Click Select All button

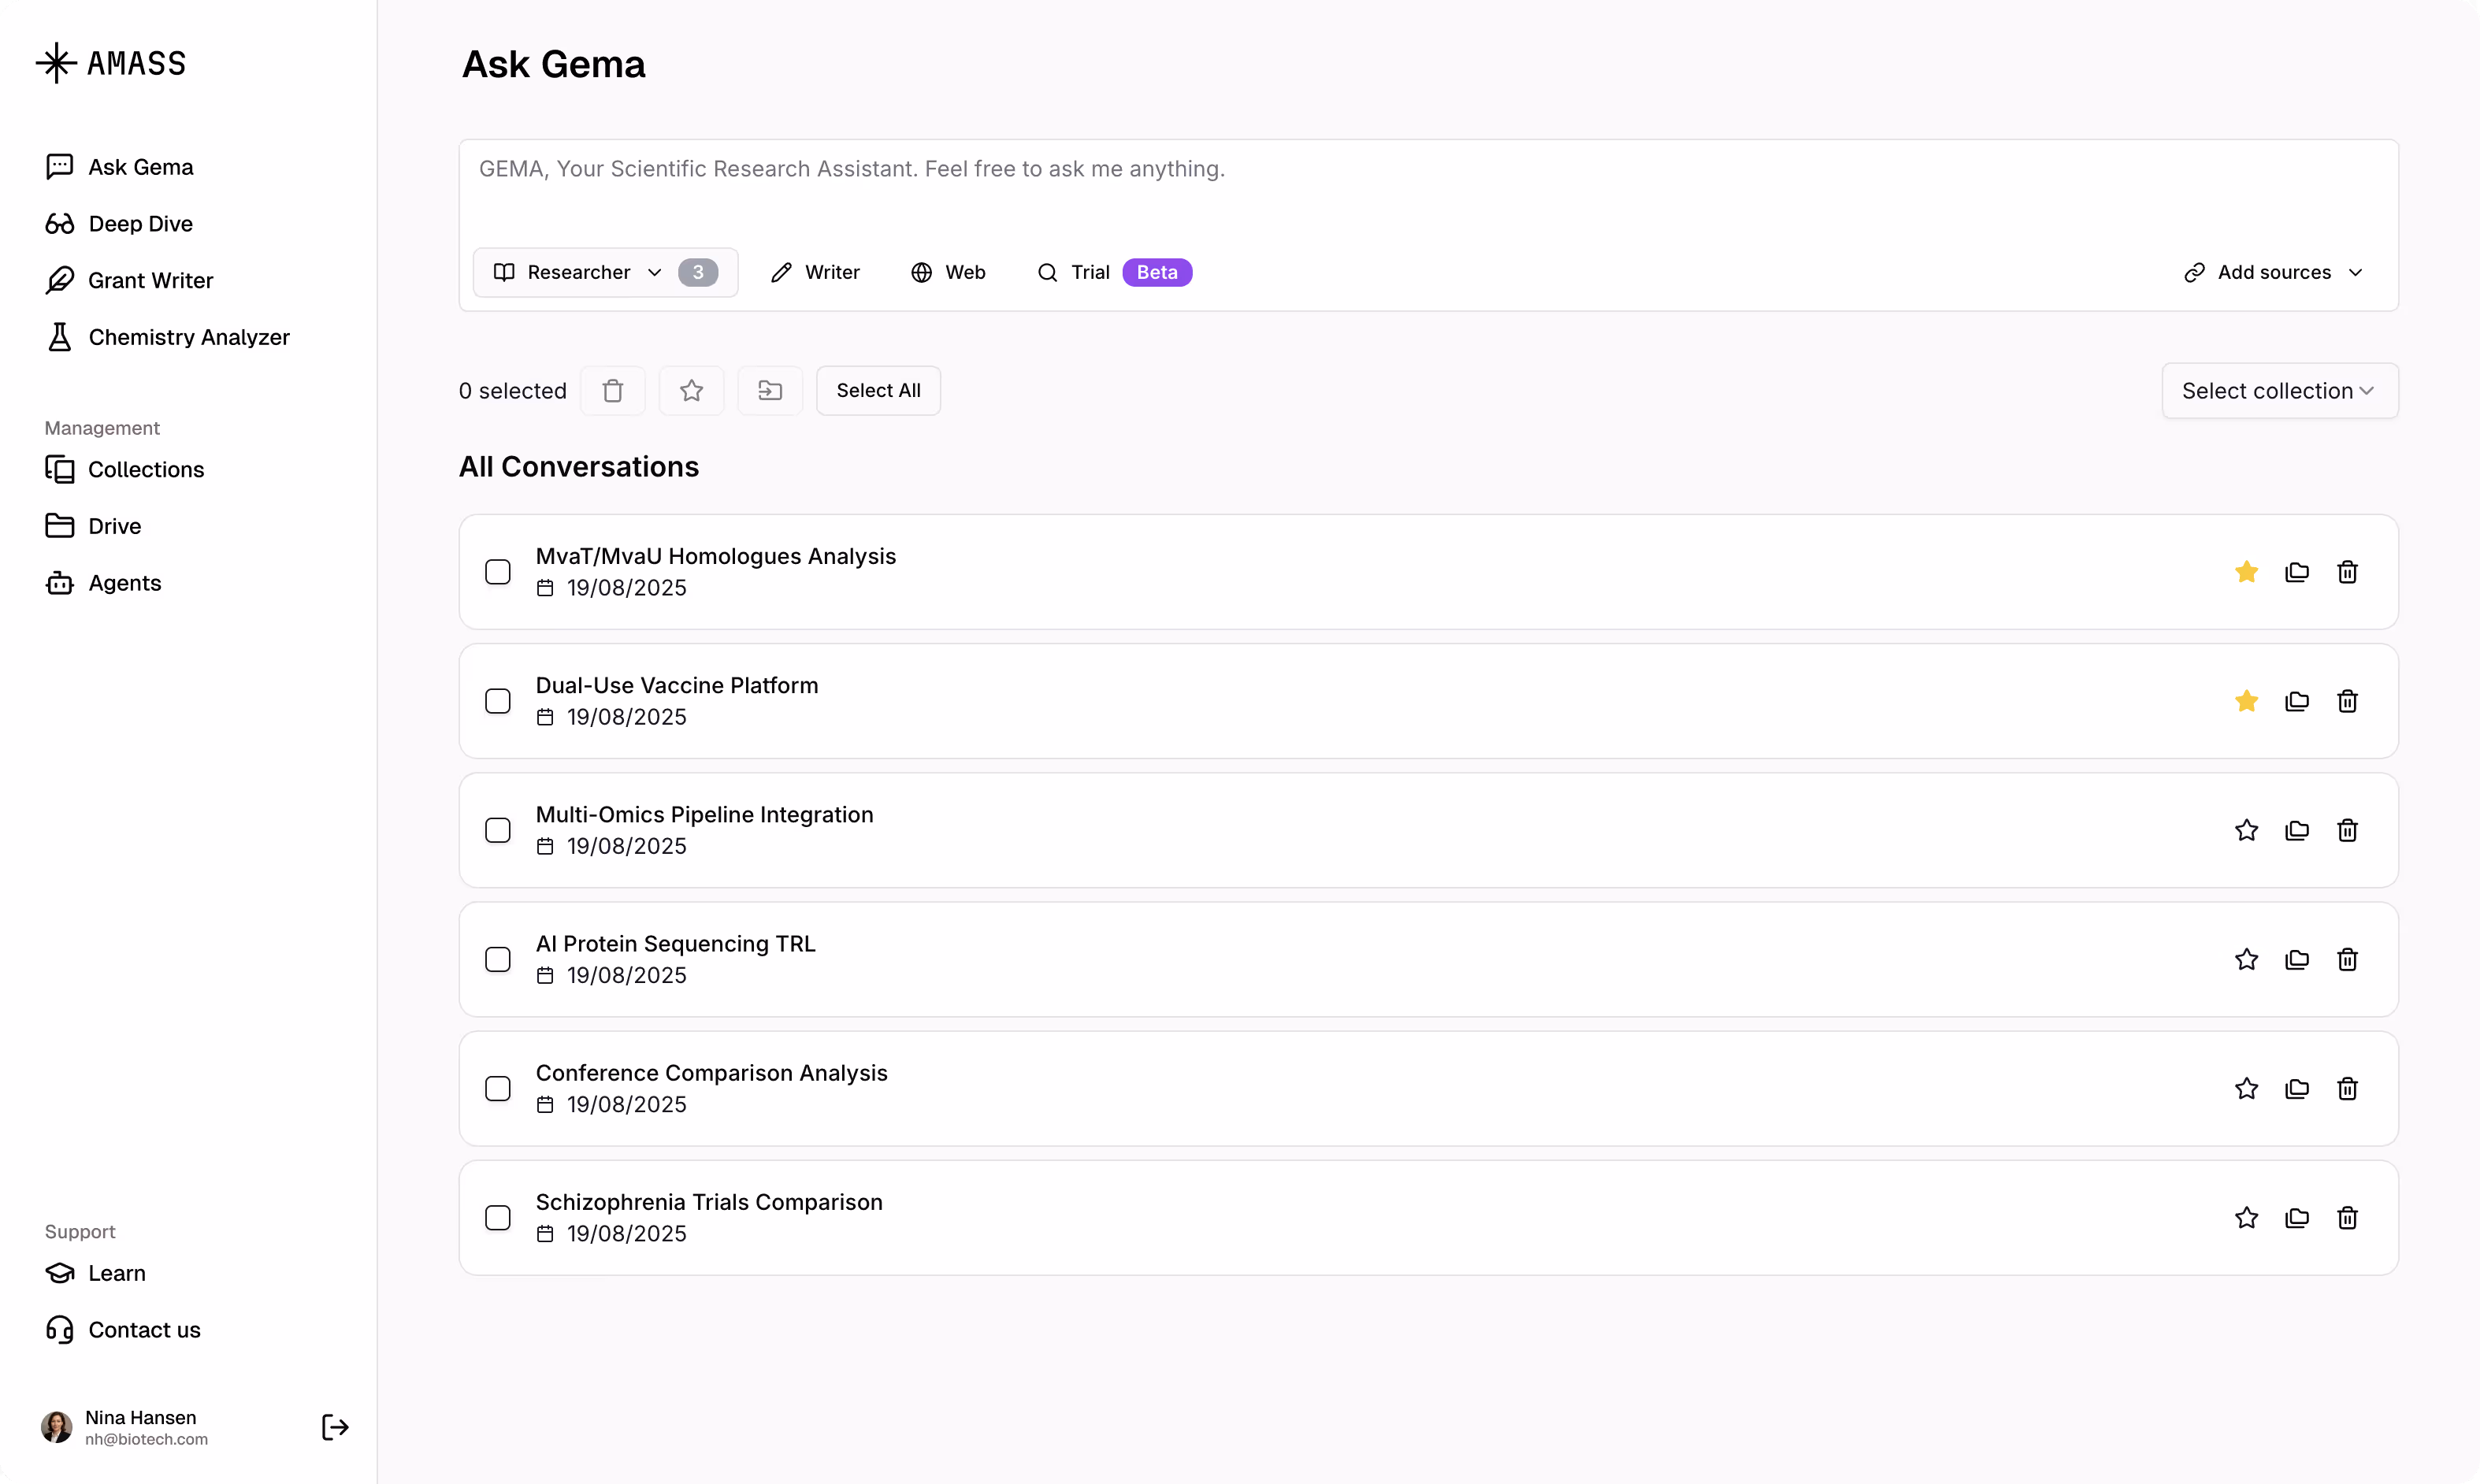click(x=878, y=390)
